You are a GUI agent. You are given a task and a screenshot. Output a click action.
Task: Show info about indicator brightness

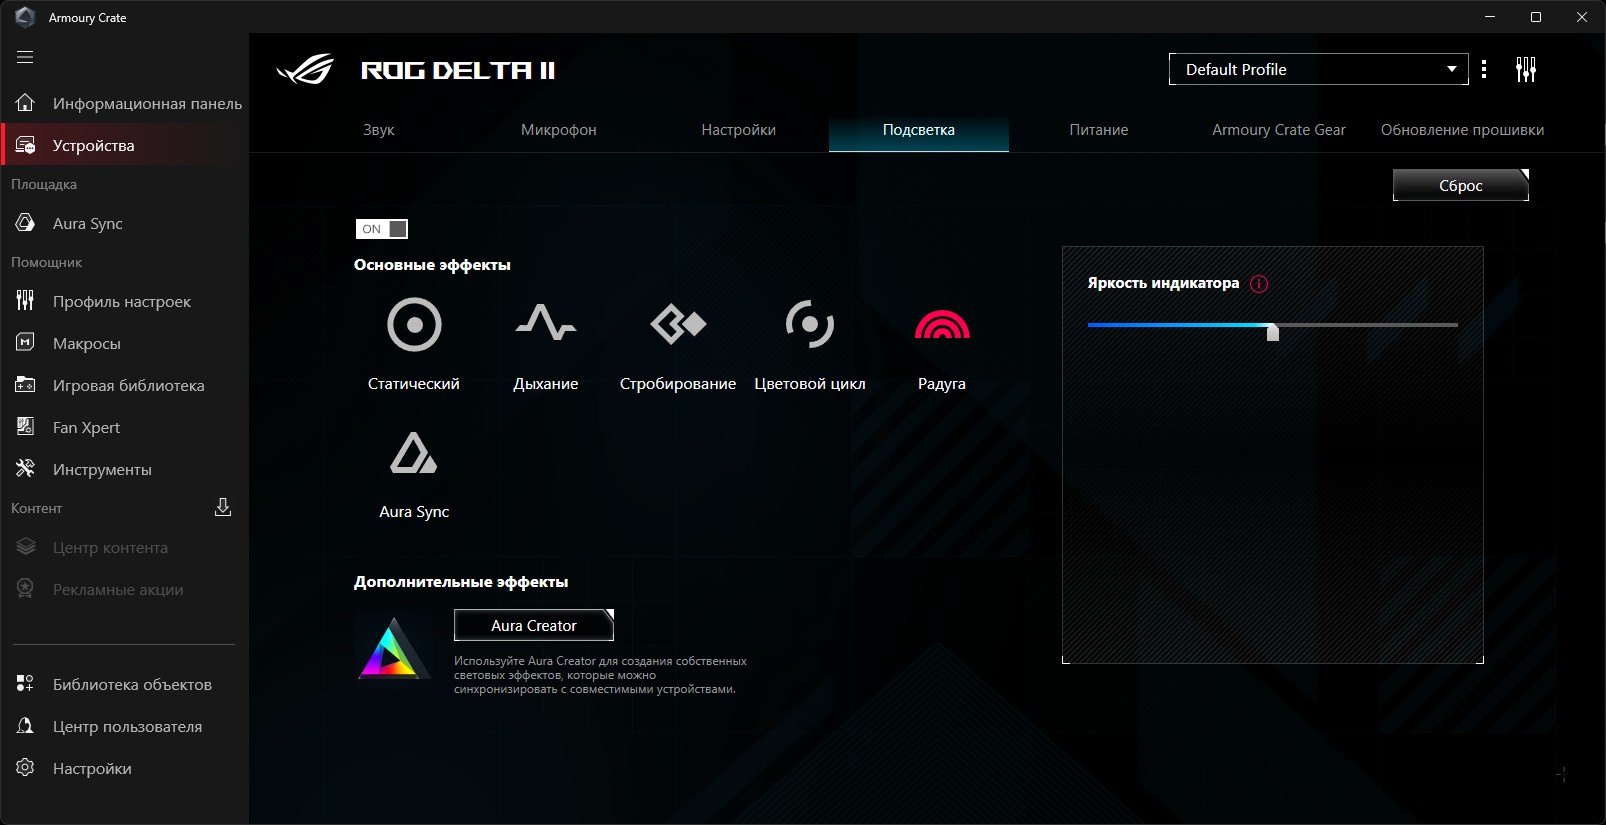tap(1259, 284)
